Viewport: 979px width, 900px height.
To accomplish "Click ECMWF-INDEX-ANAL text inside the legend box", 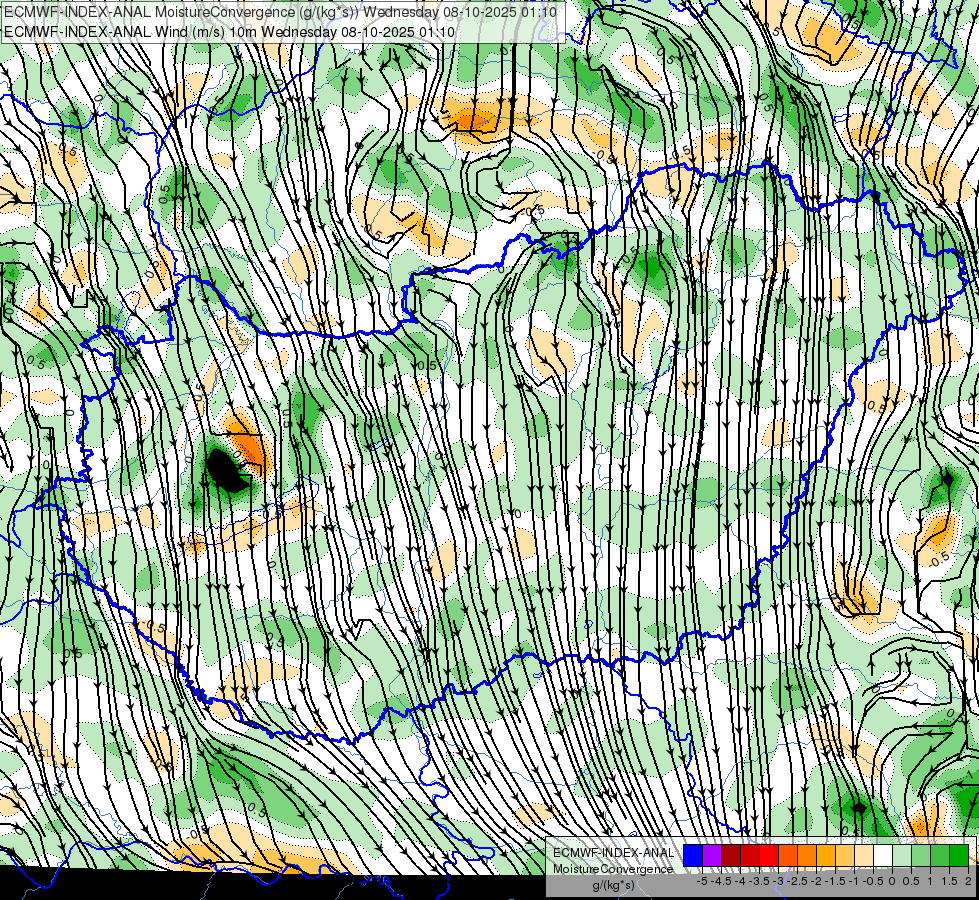I will tap(613, 853).
